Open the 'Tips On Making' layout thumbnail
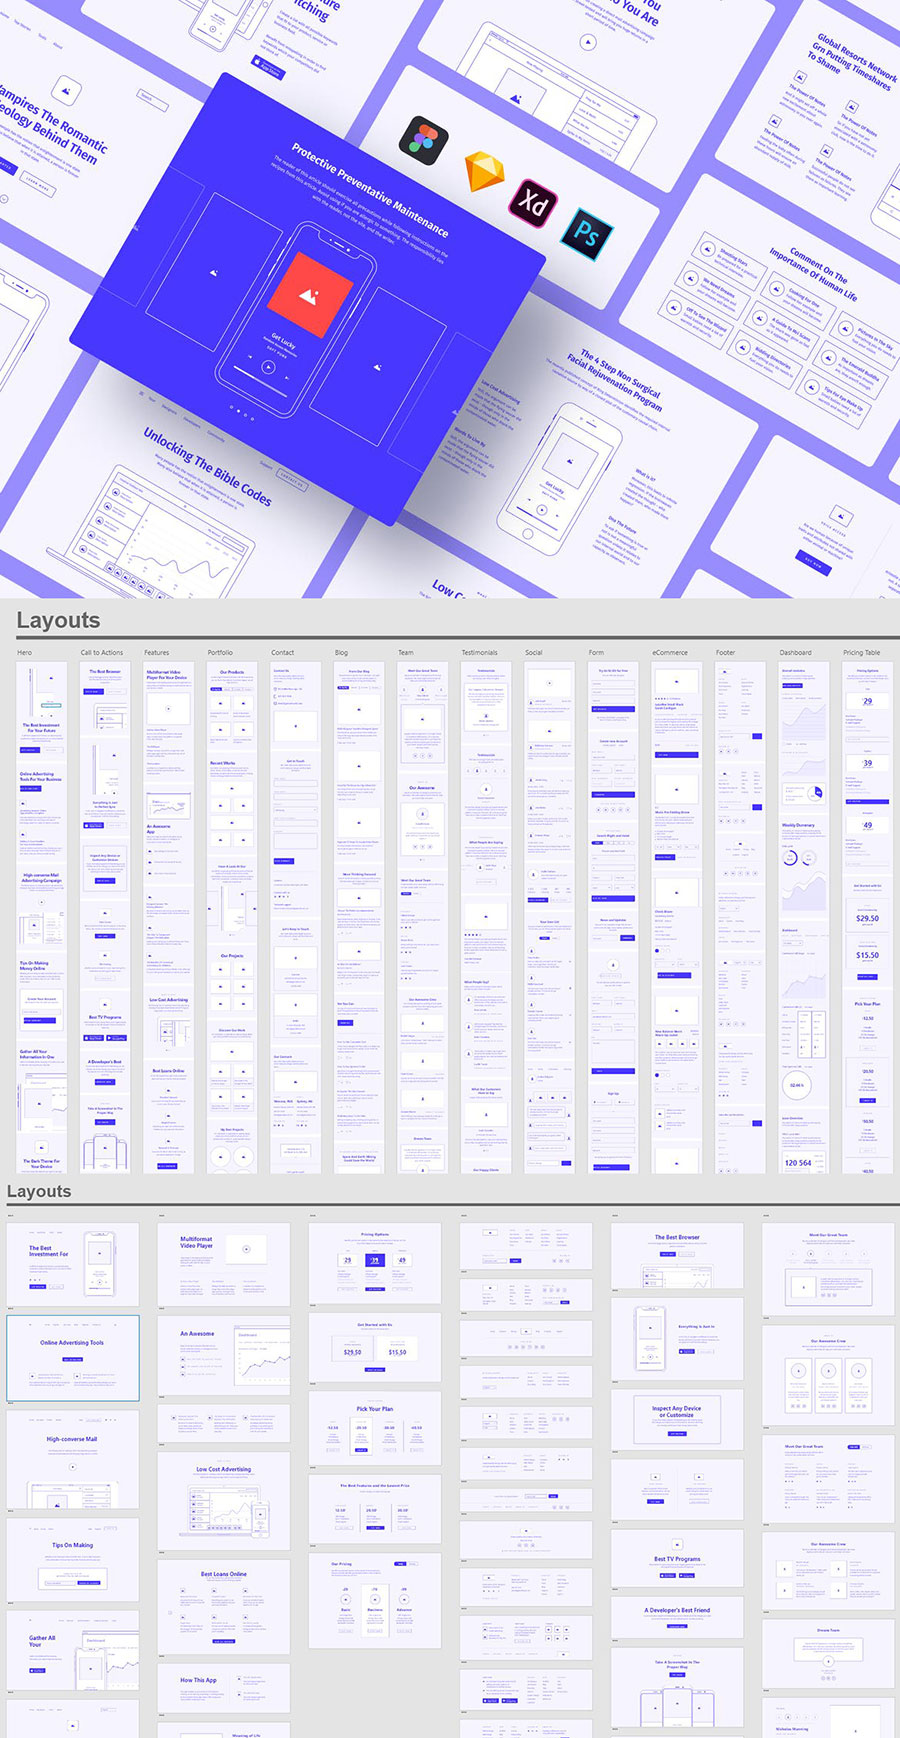Image resolution: width=900 pixels, height=1738 pixels. (x=73, y=1558)
